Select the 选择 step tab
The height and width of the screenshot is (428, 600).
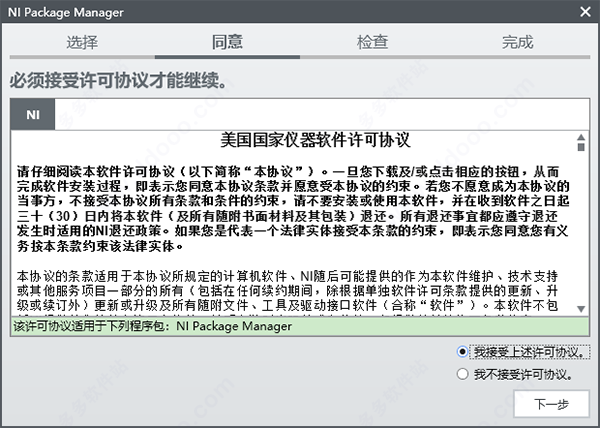coord(82,42)
